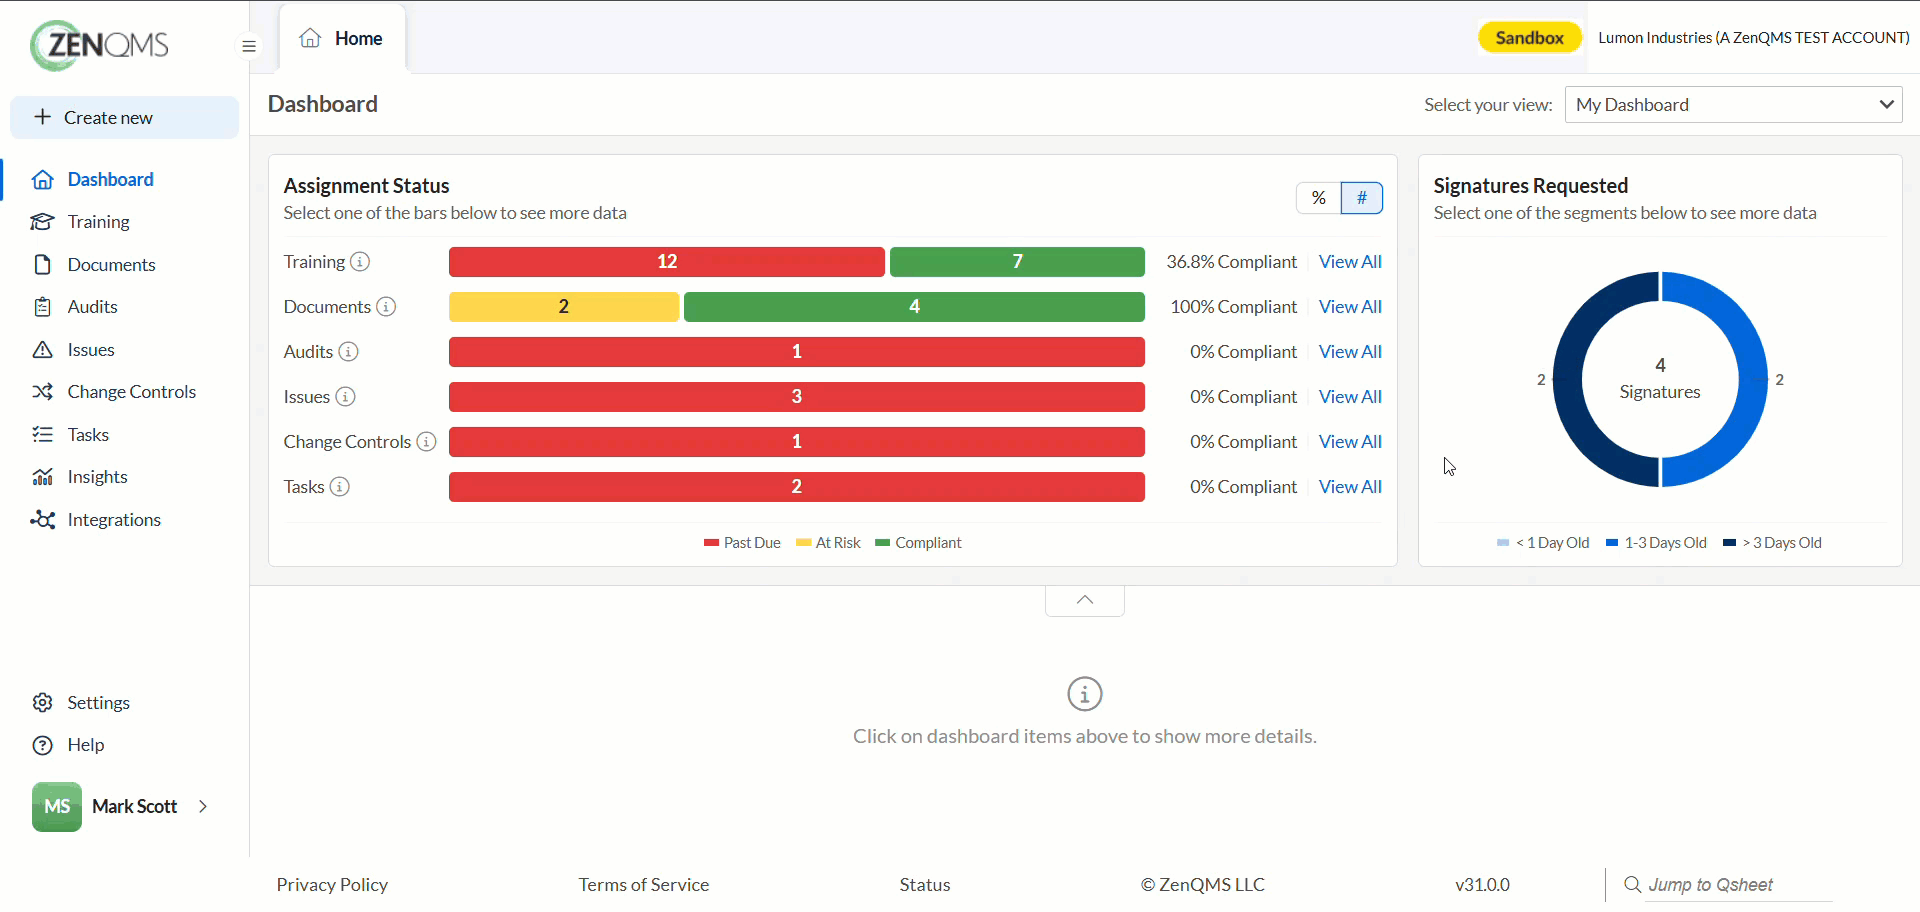The height and width of the screenshot is (912, 1920).
Task: Click View All for Training
Action: [1350, 262]
